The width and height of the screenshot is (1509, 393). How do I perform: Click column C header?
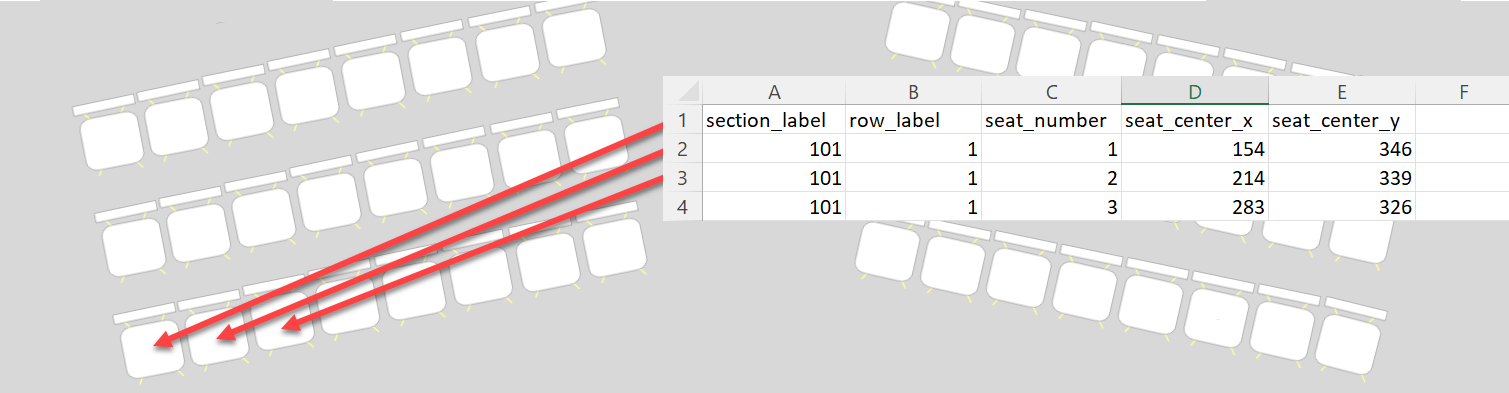(1052, 91)
